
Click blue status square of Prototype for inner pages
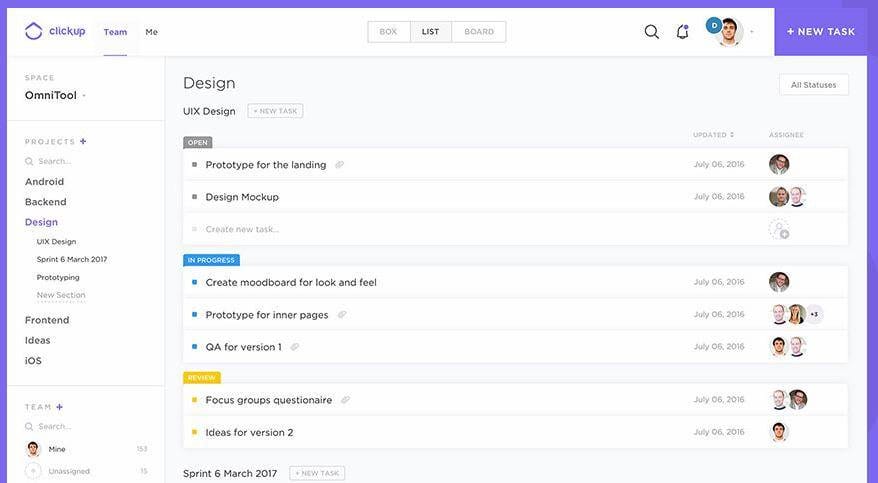194,315
